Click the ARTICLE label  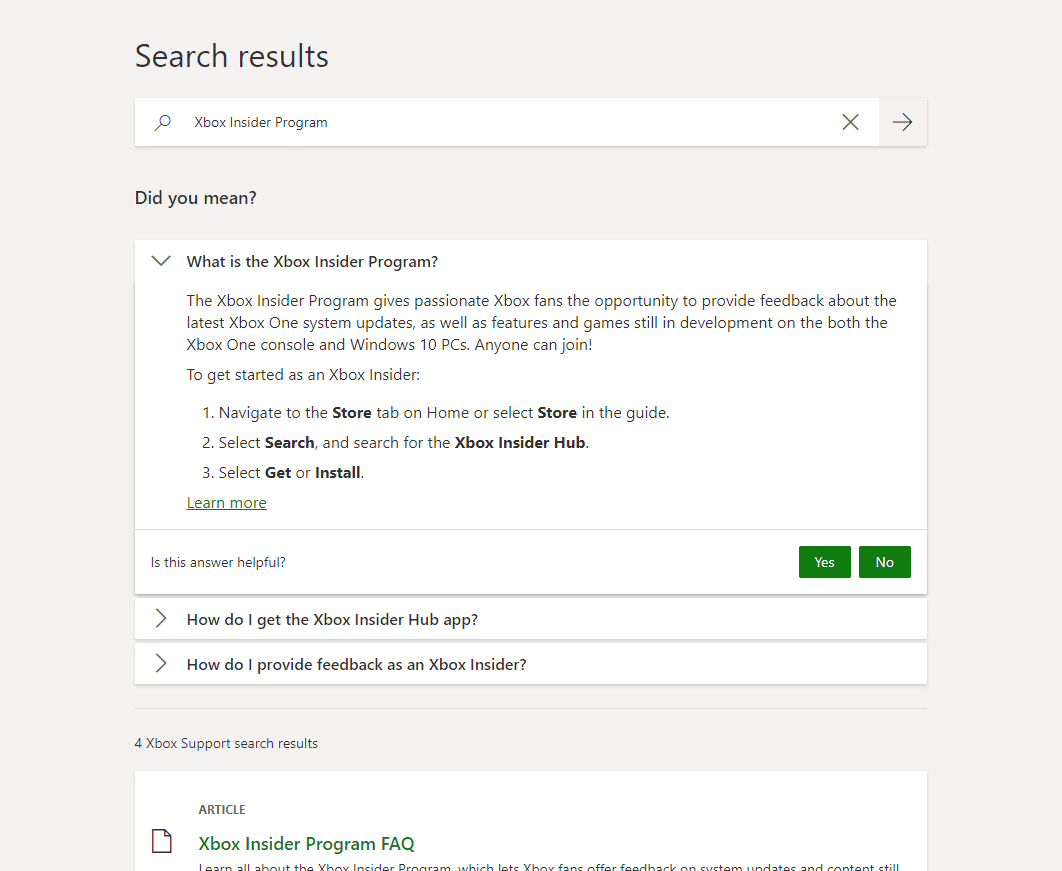pyautogui.click(x=222, y=809)
